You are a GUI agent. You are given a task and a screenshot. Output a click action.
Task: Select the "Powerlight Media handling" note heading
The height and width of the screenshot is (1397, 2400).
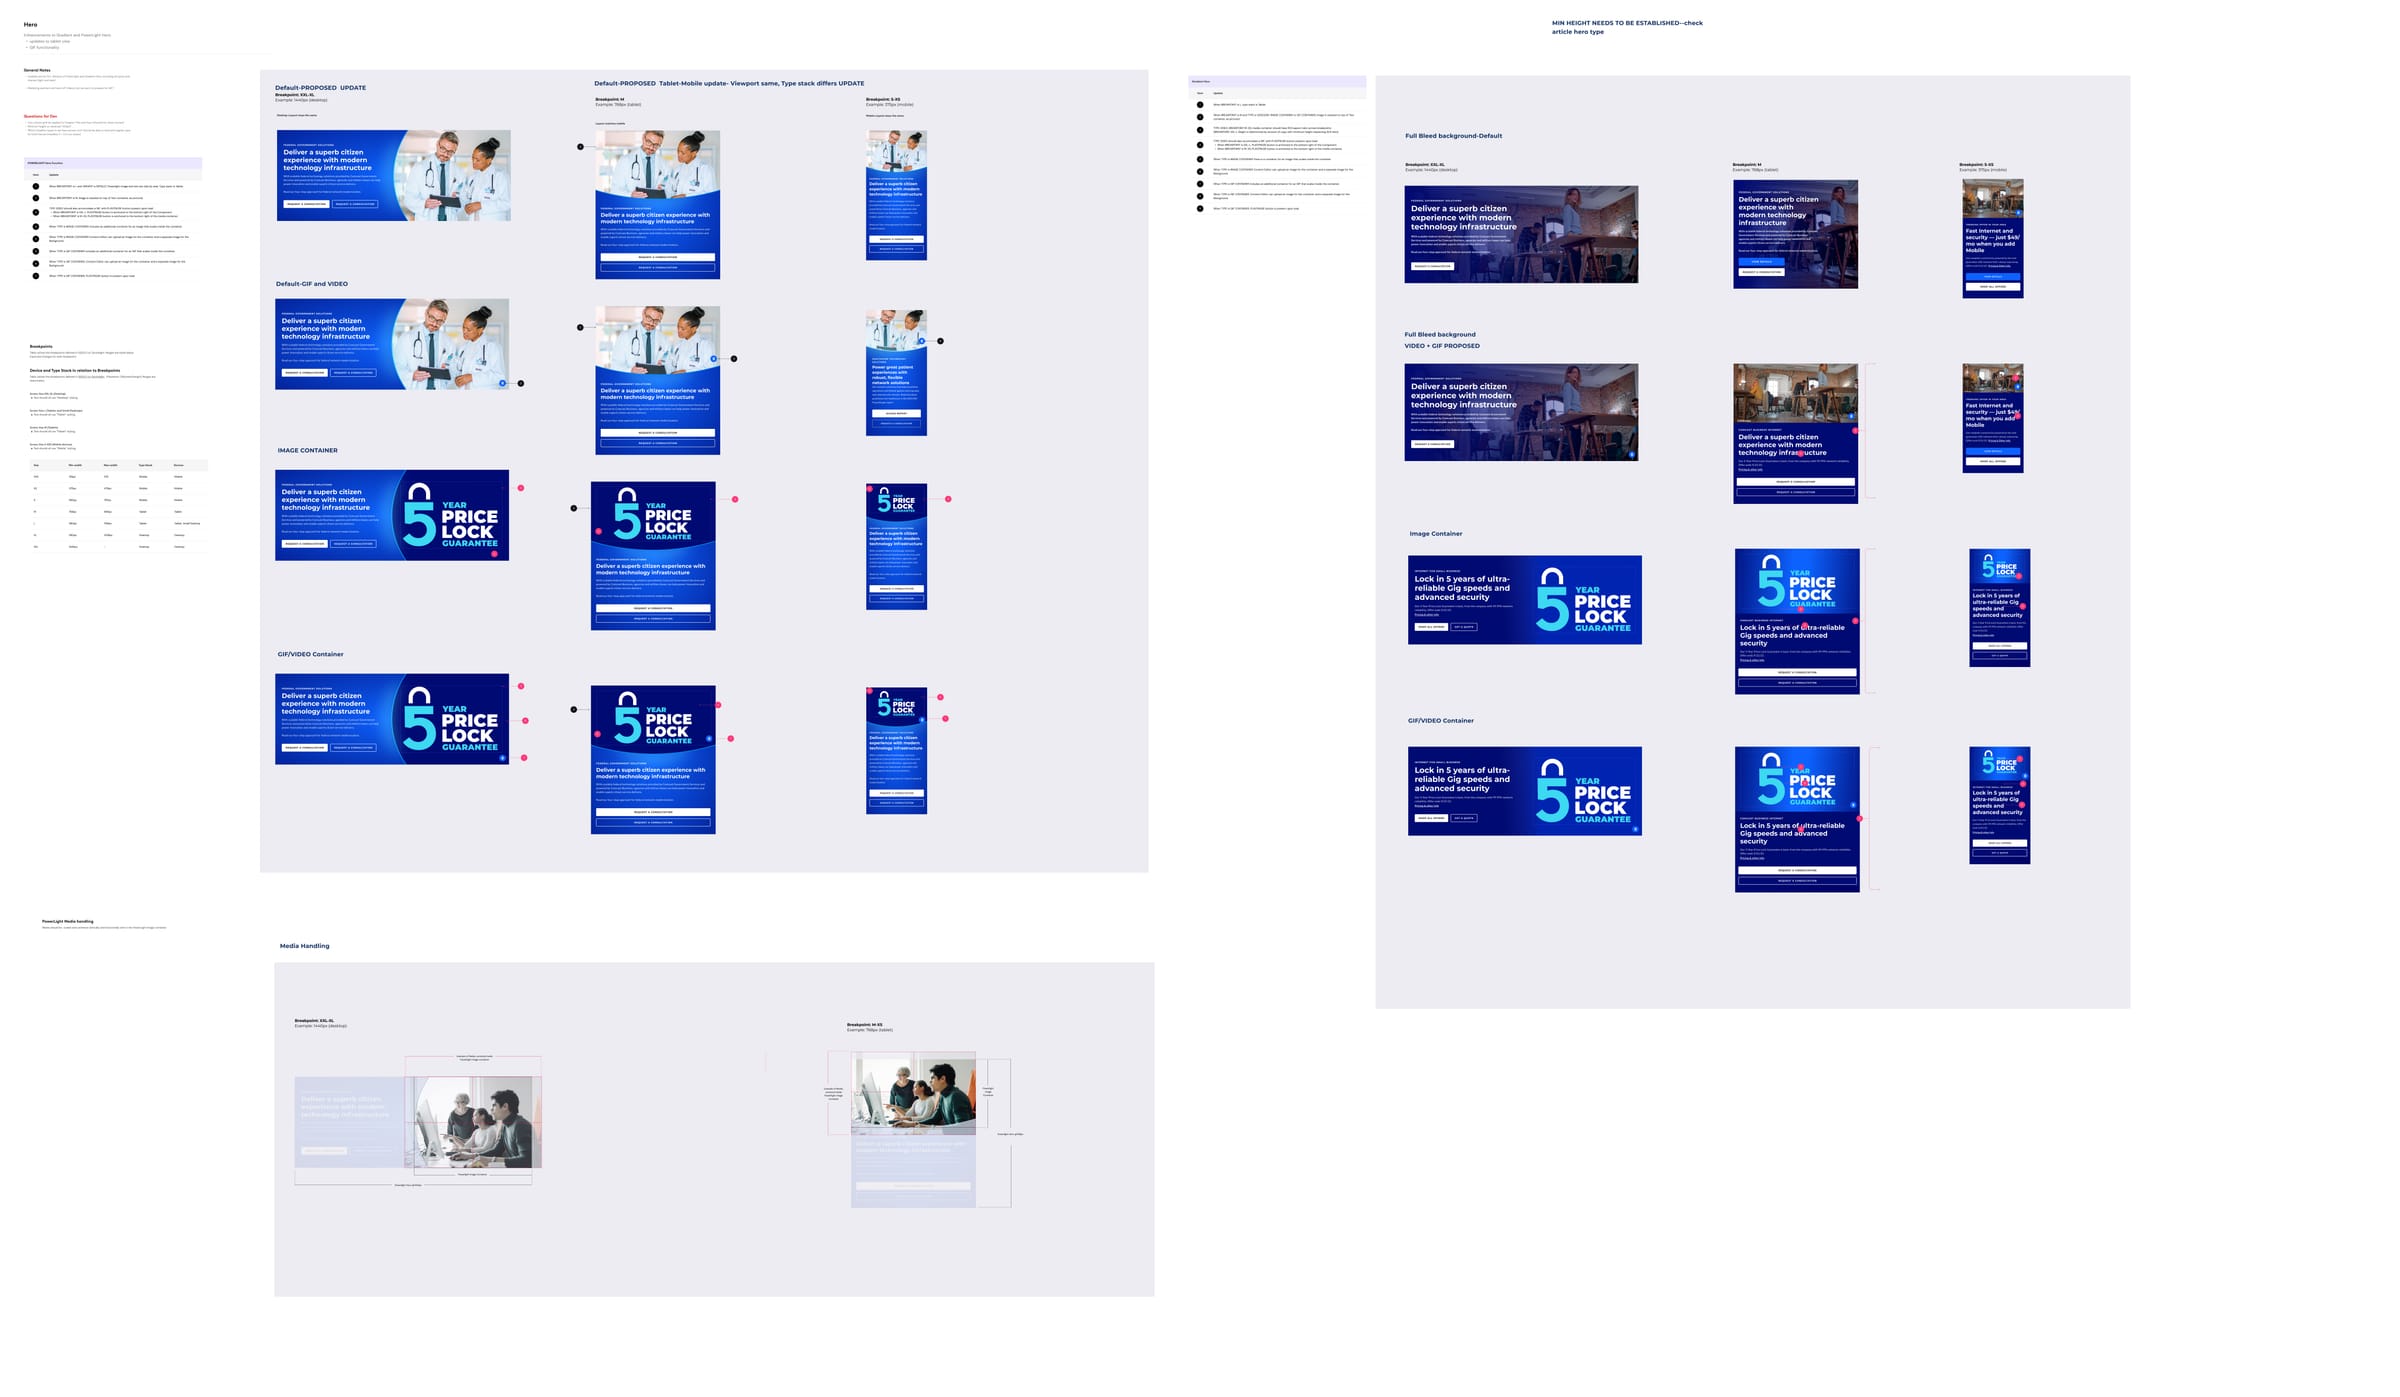click(67, 921)
